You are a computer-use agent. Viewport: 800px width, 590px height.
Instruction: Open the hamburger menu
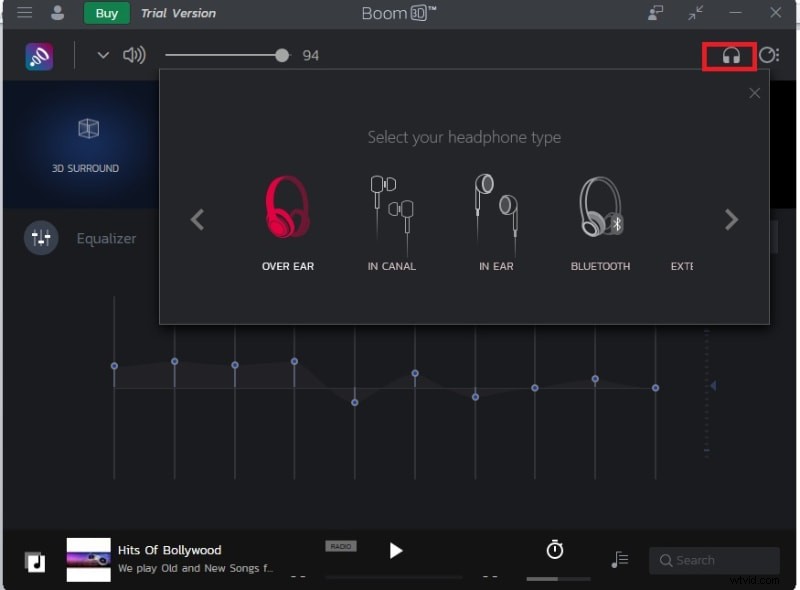(24, 13)
